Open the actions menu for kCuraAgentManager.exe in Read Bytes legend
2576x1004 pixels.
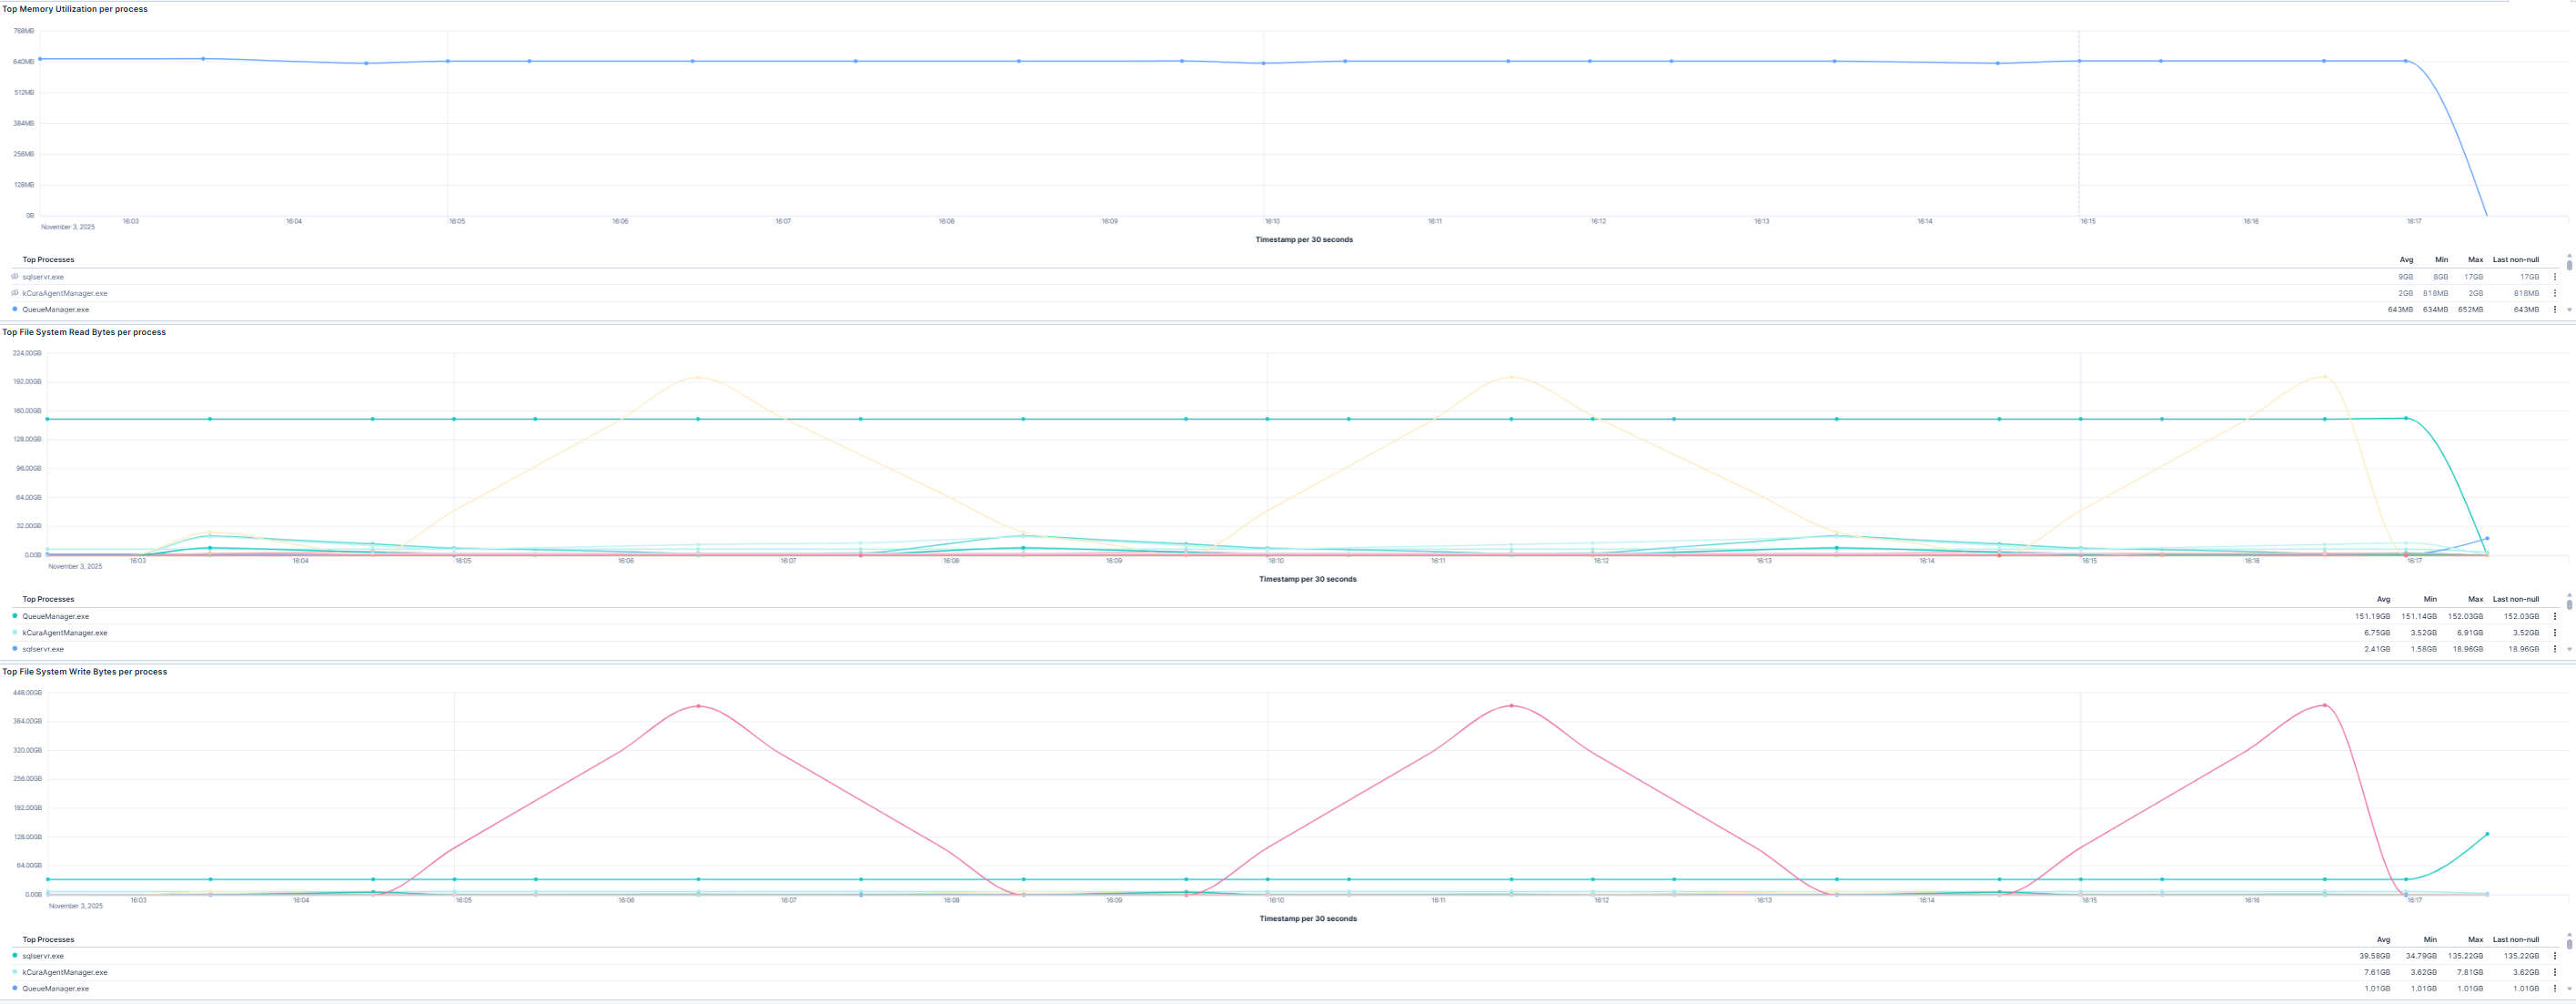pos(2554,632)
